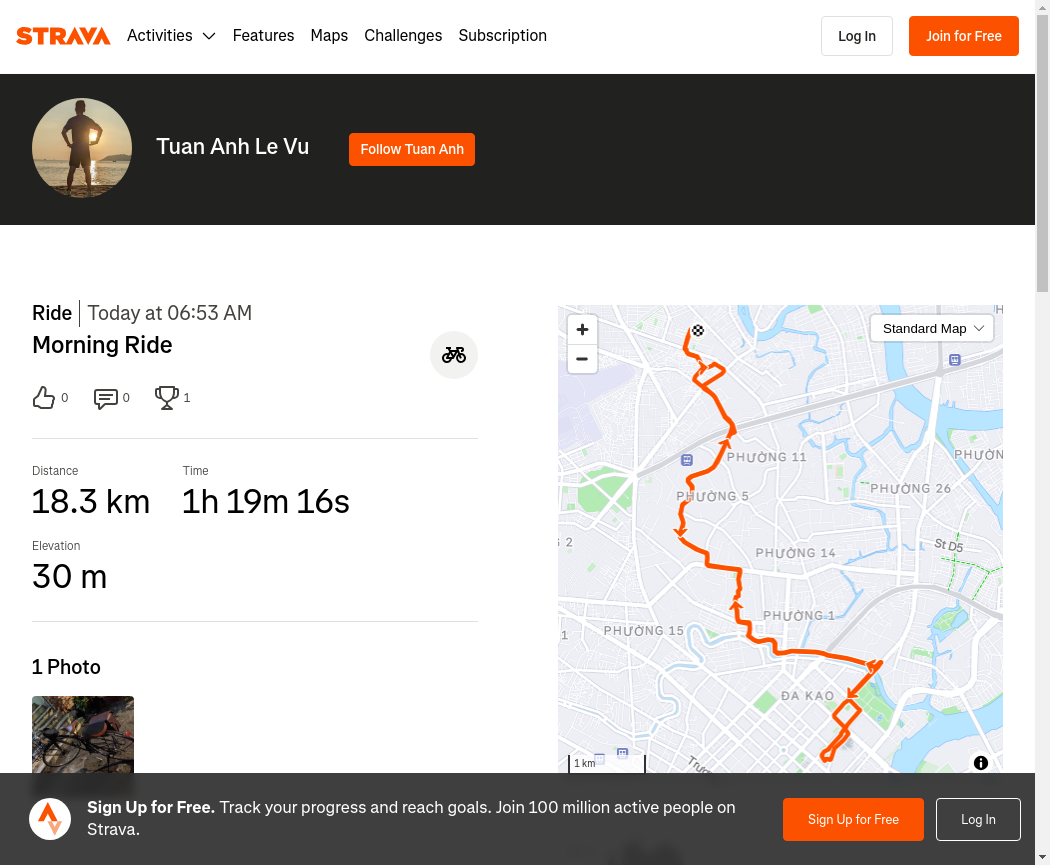This screenshot has height=865, width=1050.
Task: Open the Subscription page
Action: (502, 35)
